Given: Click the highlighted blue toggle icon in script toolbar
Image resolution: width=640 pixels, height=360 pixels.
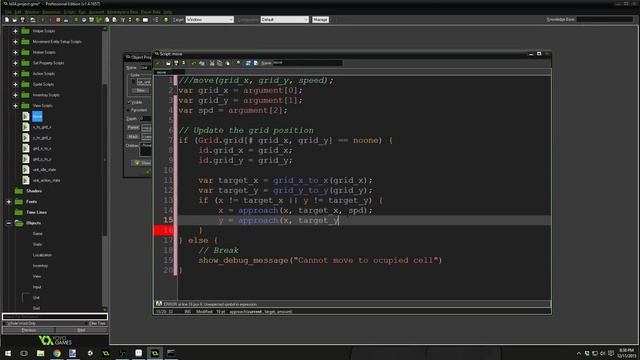Looking at the screenshot, I should (x=247, y=63).
